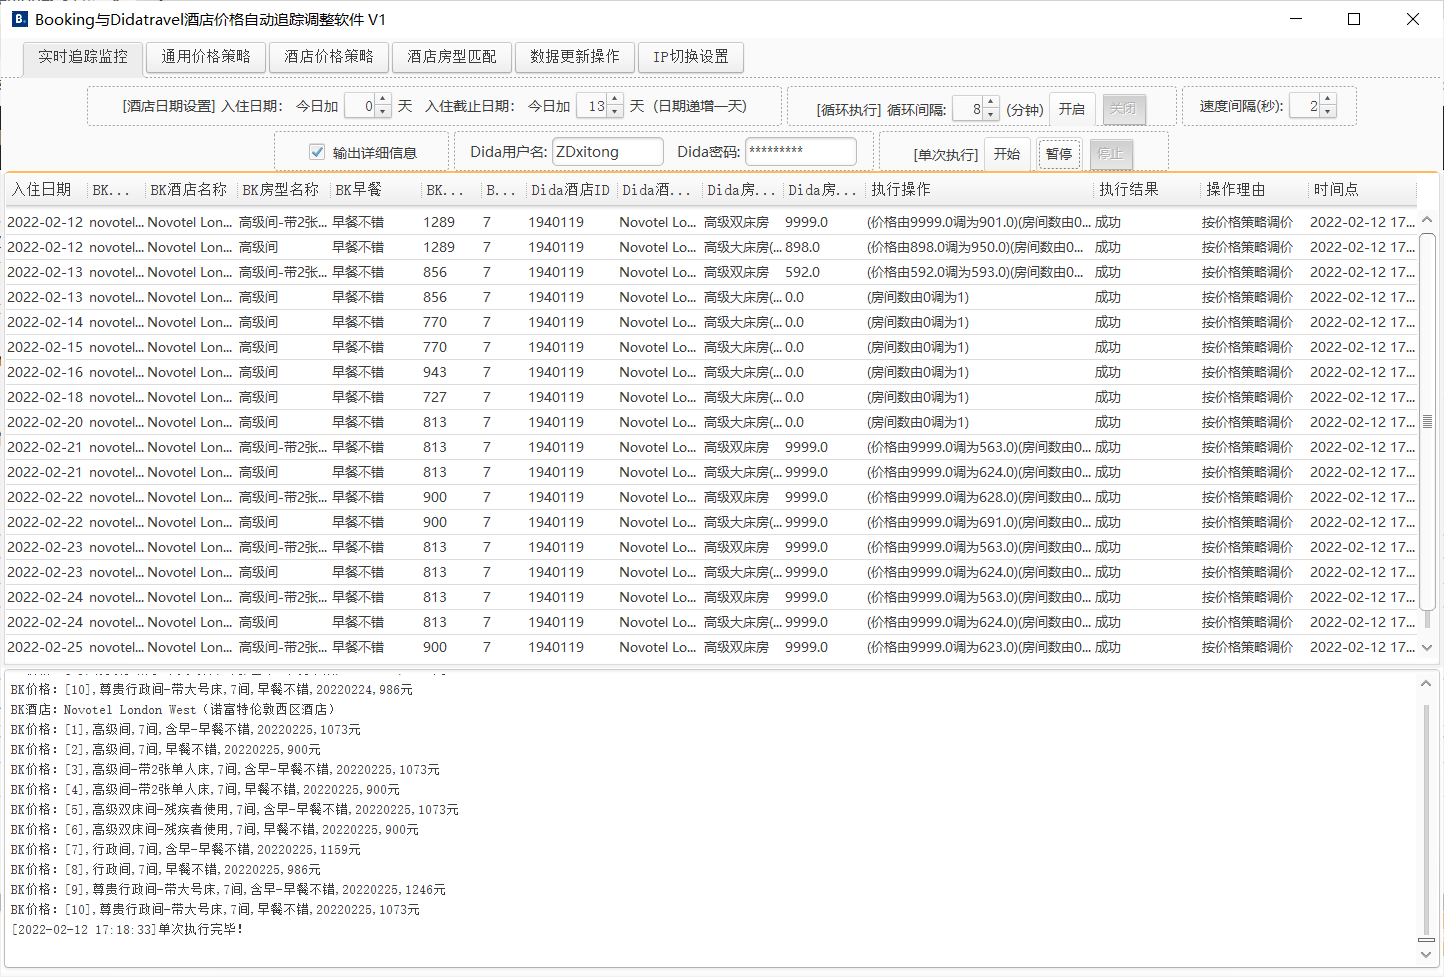Click the 速度间隔 seconds field showing 2
Viewport: 1444px width, 977px height.
click(1305, 106)
